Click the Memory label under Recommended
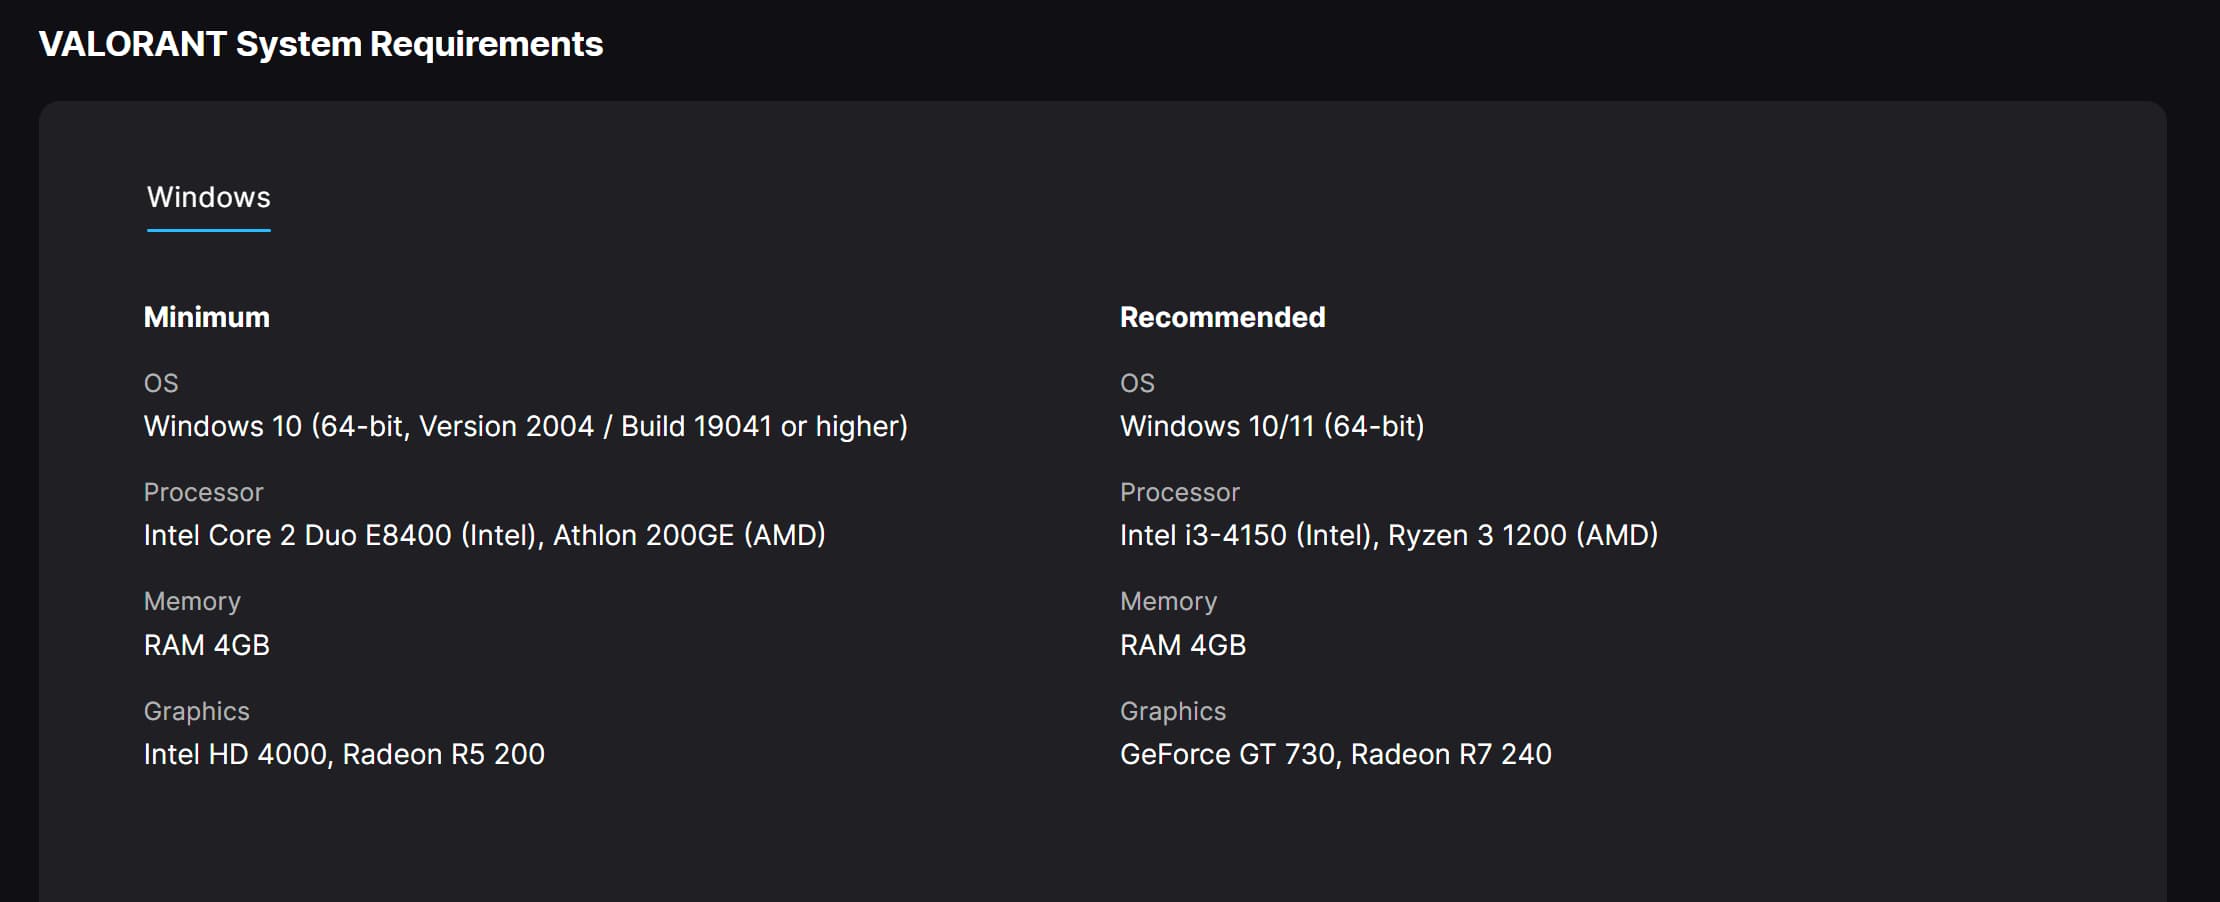Viewport: 2220px width, 902px height. click(1168, 601)
